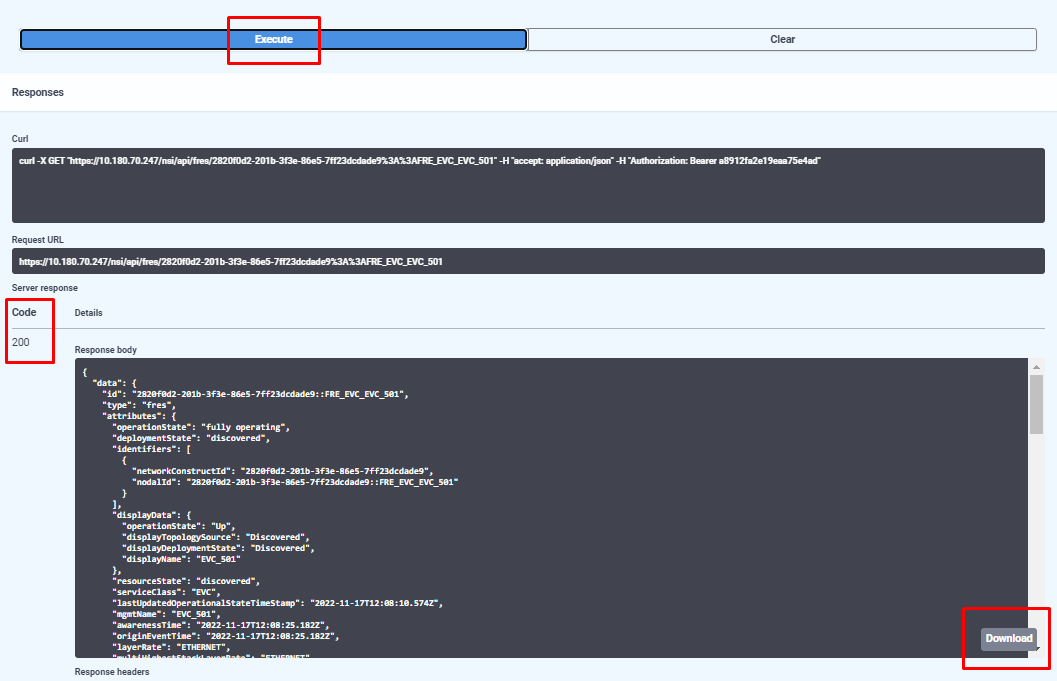This screenshot has width=1057, height=681.
Task: Click the "displayDeploymentState": "Discovered" line
Action: (218, 548)
